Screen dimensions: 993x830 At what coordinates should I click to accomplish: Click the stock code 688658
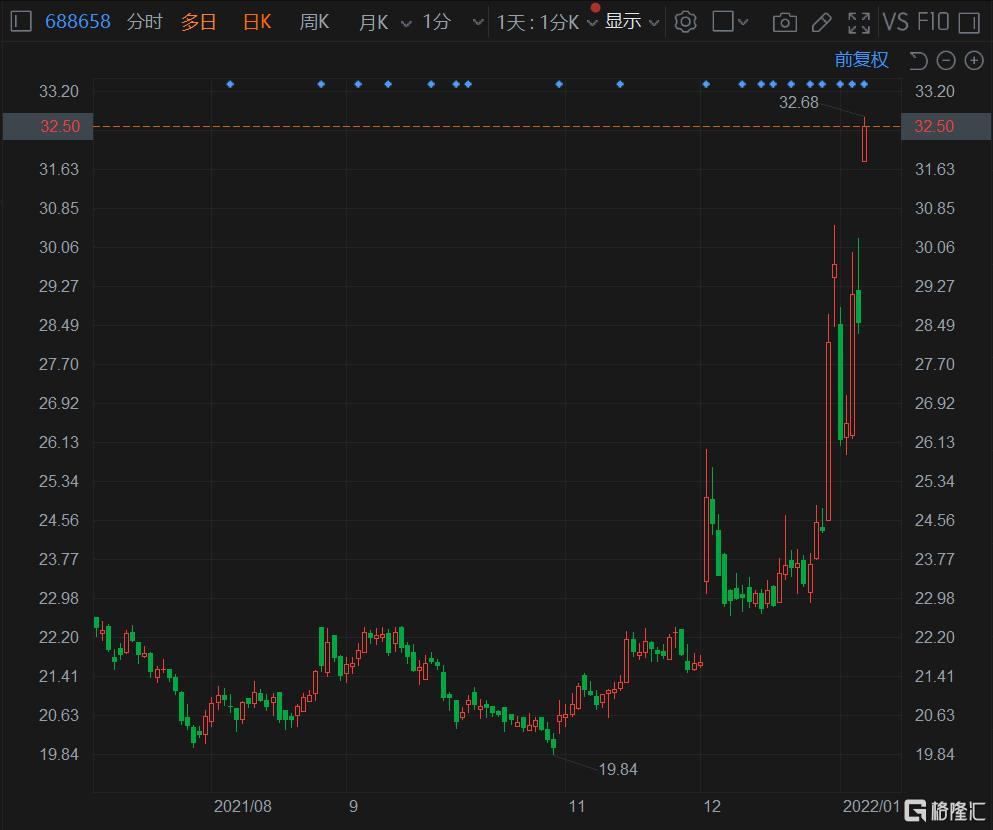coord(78,21)
